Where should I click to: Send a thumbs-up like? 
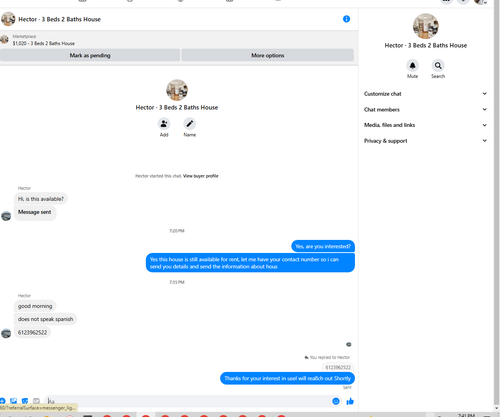(350, 401)
